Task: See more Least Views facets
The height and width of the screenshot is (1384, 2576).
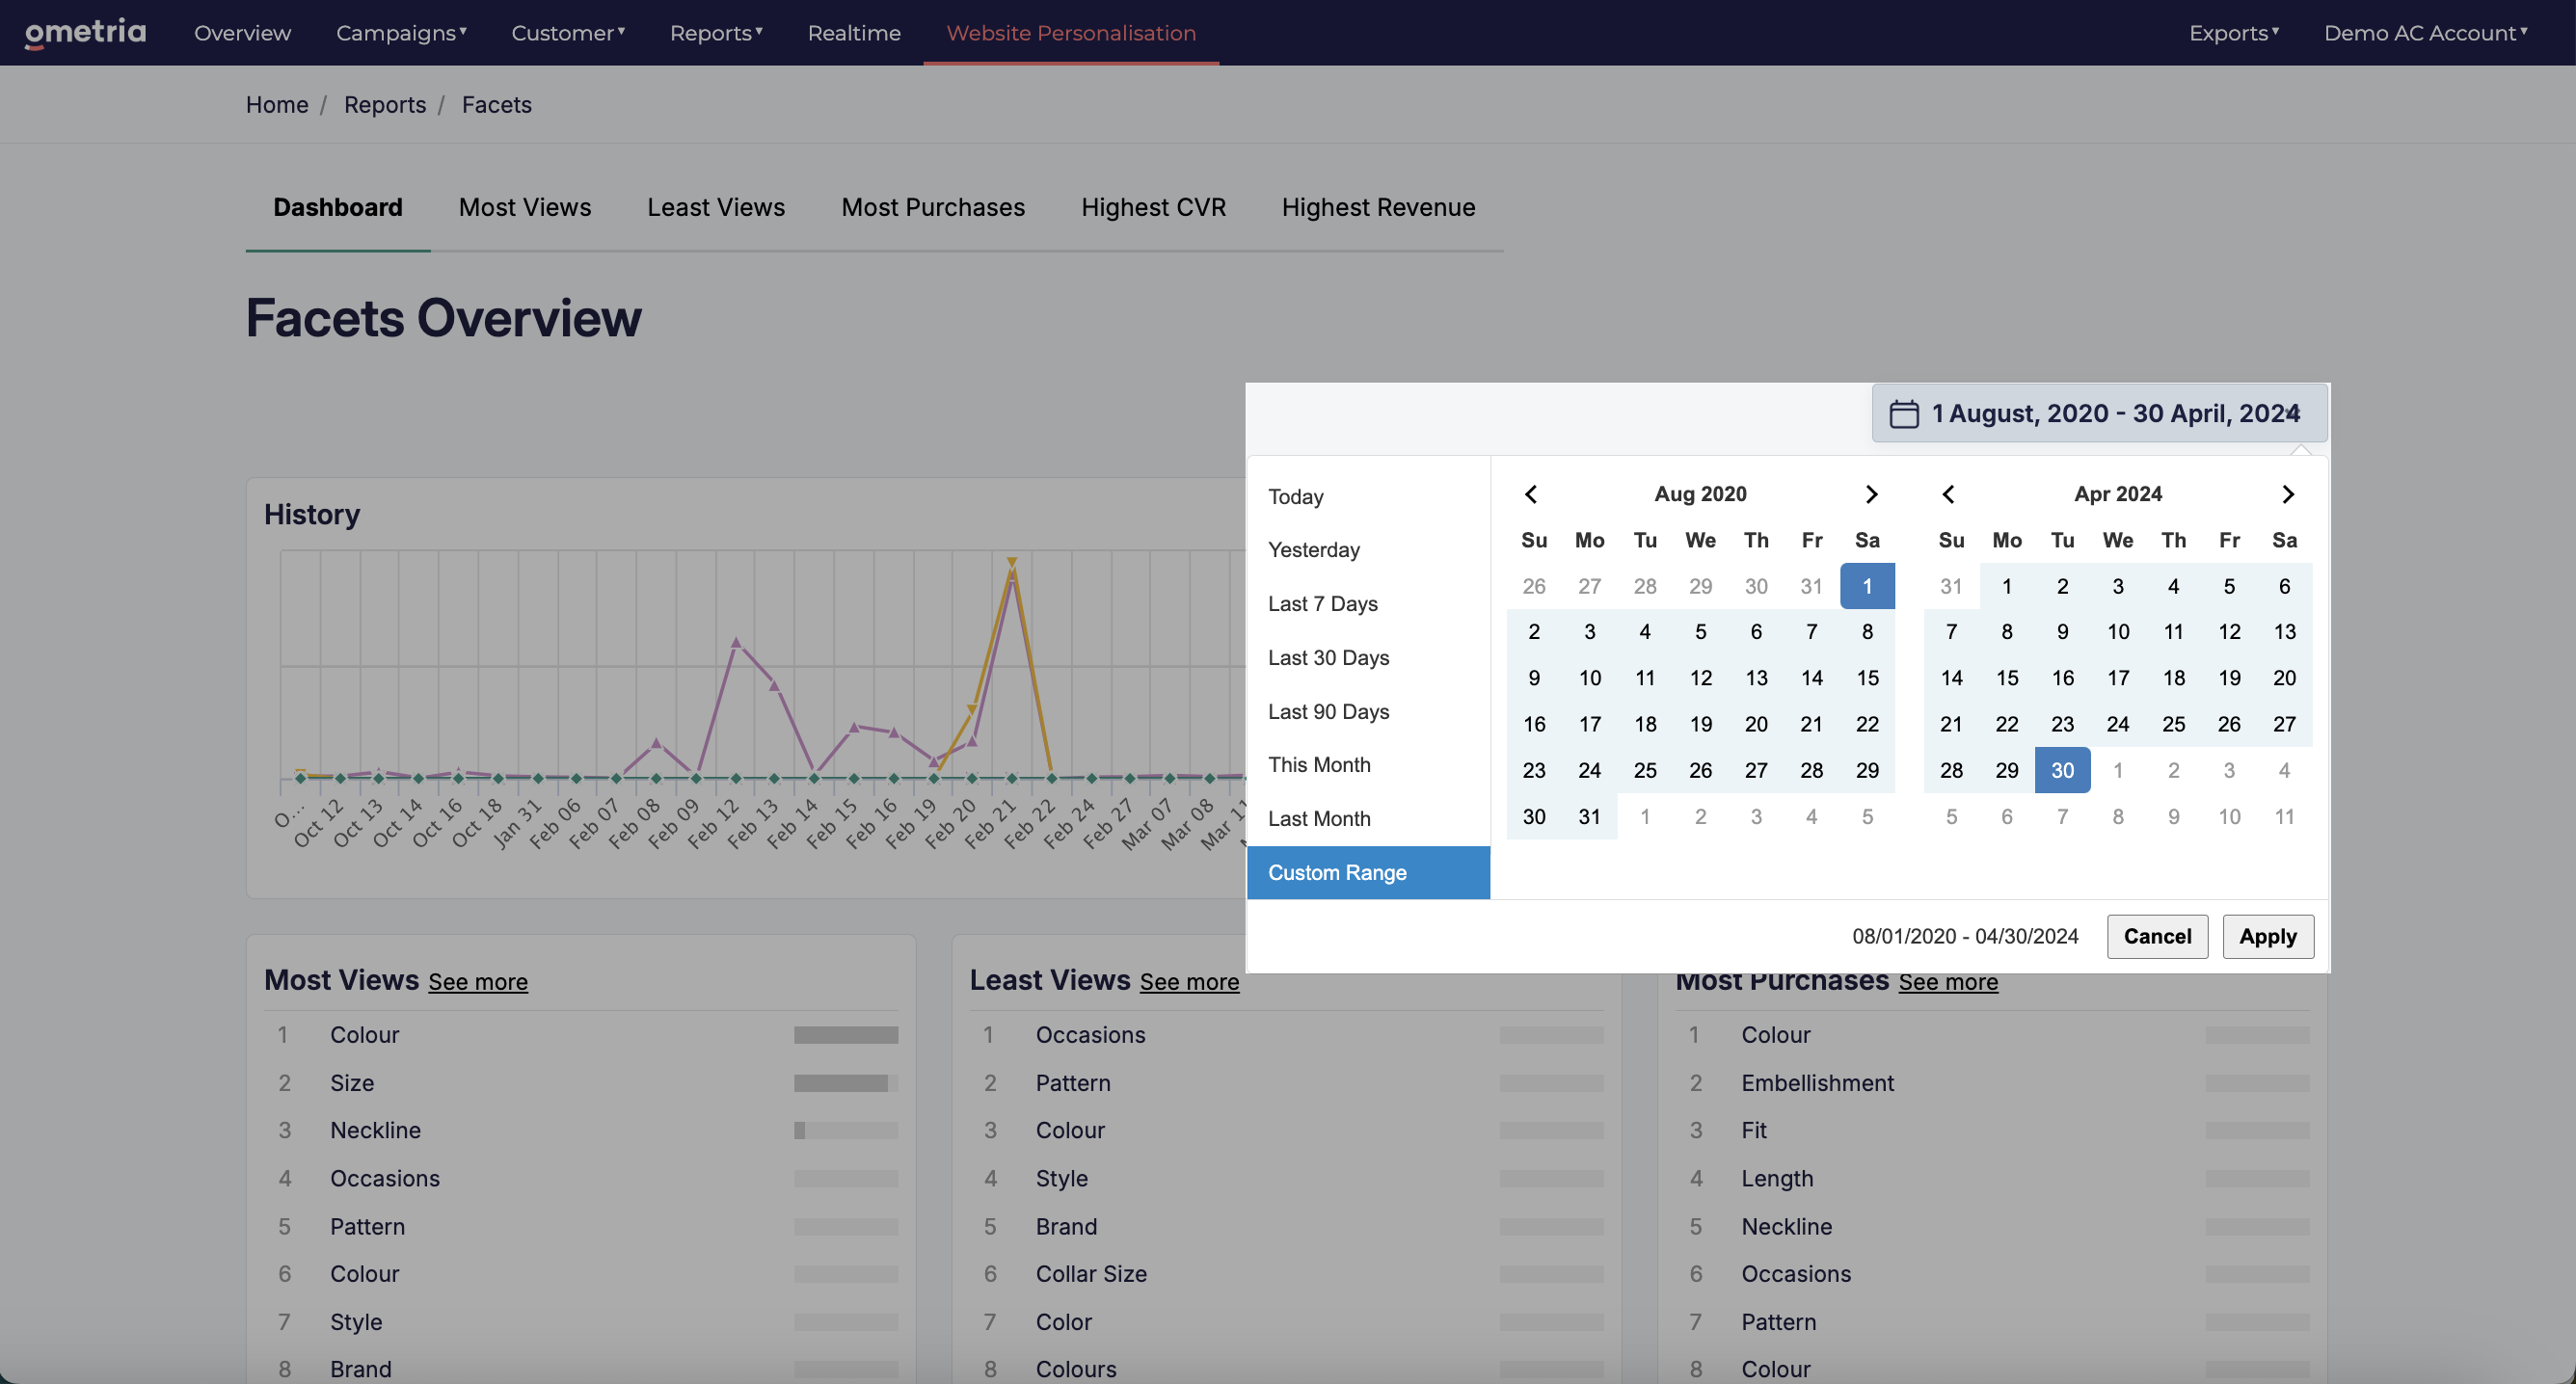Action: tap(1189, 982)
